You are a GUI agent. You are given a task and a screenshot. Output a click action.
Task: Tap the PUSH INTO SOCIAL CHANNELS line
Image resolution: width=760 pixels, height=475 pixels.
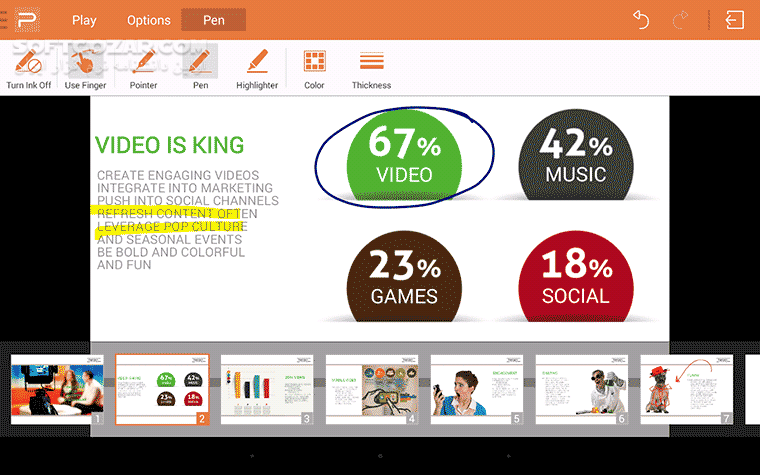(188, 201)
